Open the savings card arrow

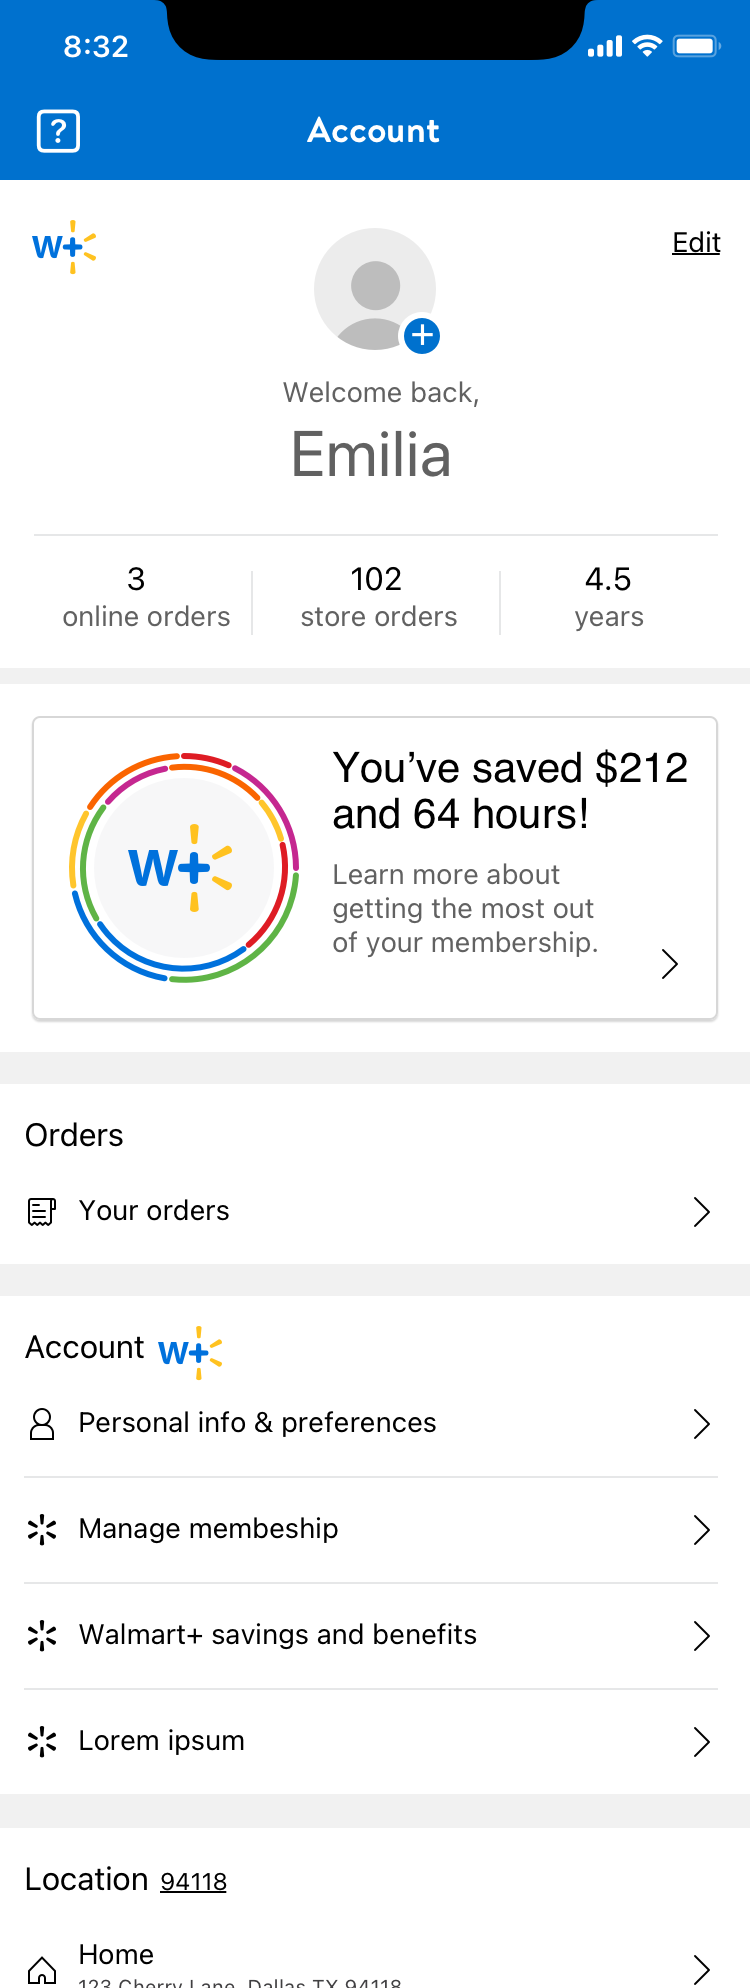670,964
